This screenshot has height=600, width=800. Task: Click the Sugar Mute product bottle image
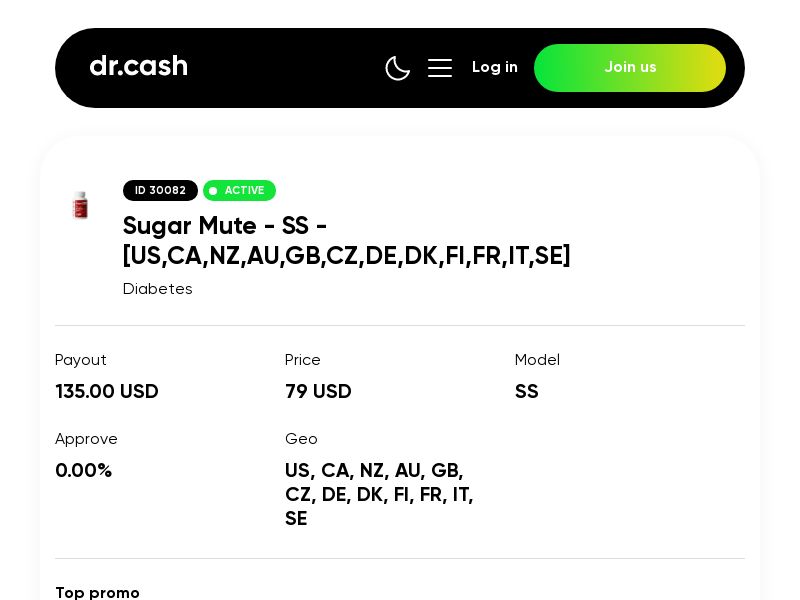81,205
